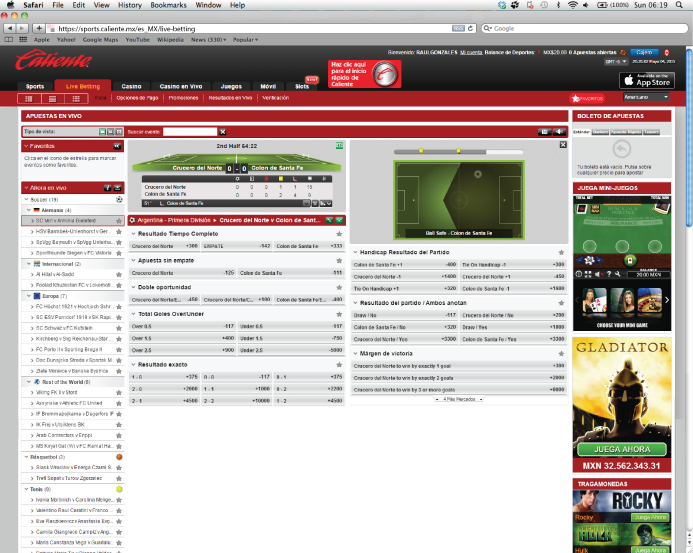
Task: Open the Casino tab
Action: (131, 86)
